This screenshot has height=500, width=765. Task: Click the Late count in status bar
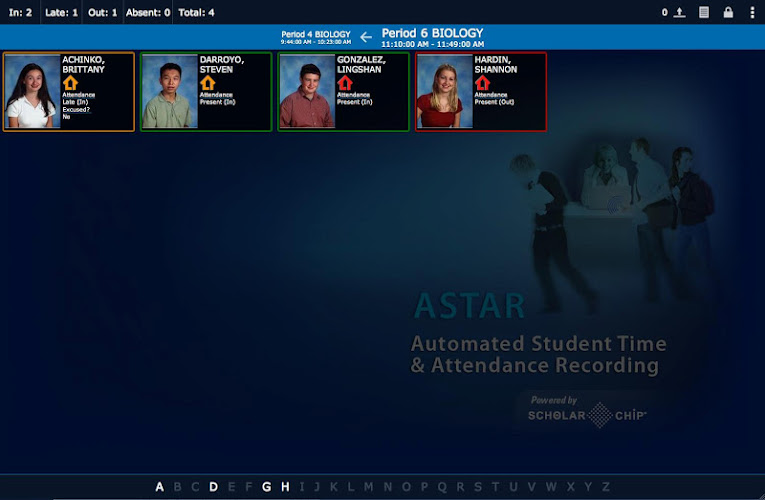[61, 13]
